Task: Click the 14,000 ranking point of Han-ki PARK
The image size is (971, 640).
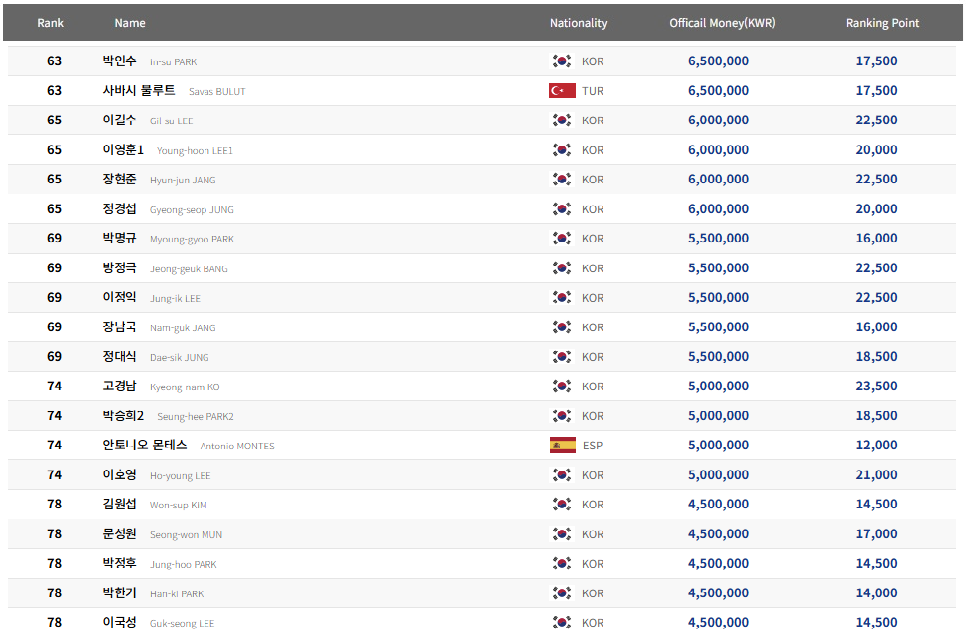Action: (876, 593)
